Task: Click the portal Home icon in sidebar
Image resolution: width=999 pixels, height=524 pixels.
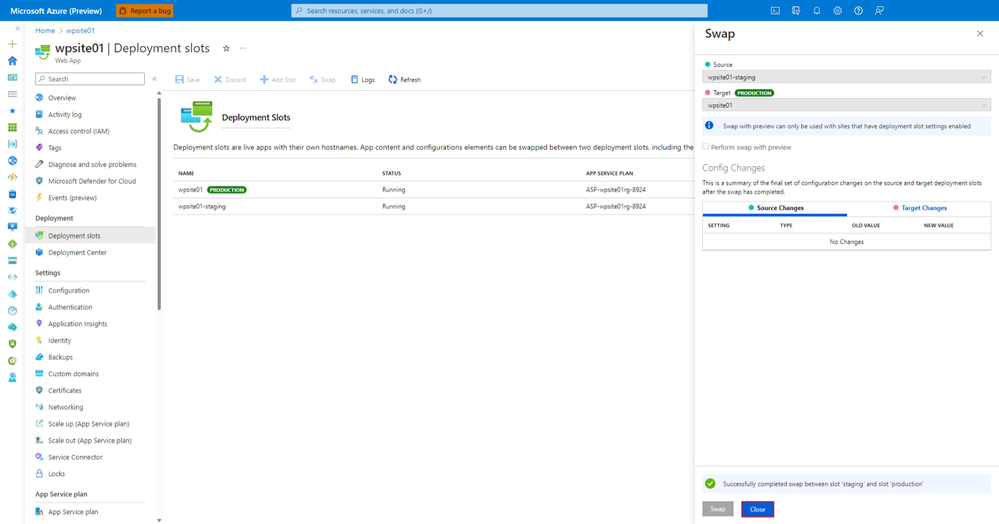Action: pyautogui.click(x=12, y=61)
